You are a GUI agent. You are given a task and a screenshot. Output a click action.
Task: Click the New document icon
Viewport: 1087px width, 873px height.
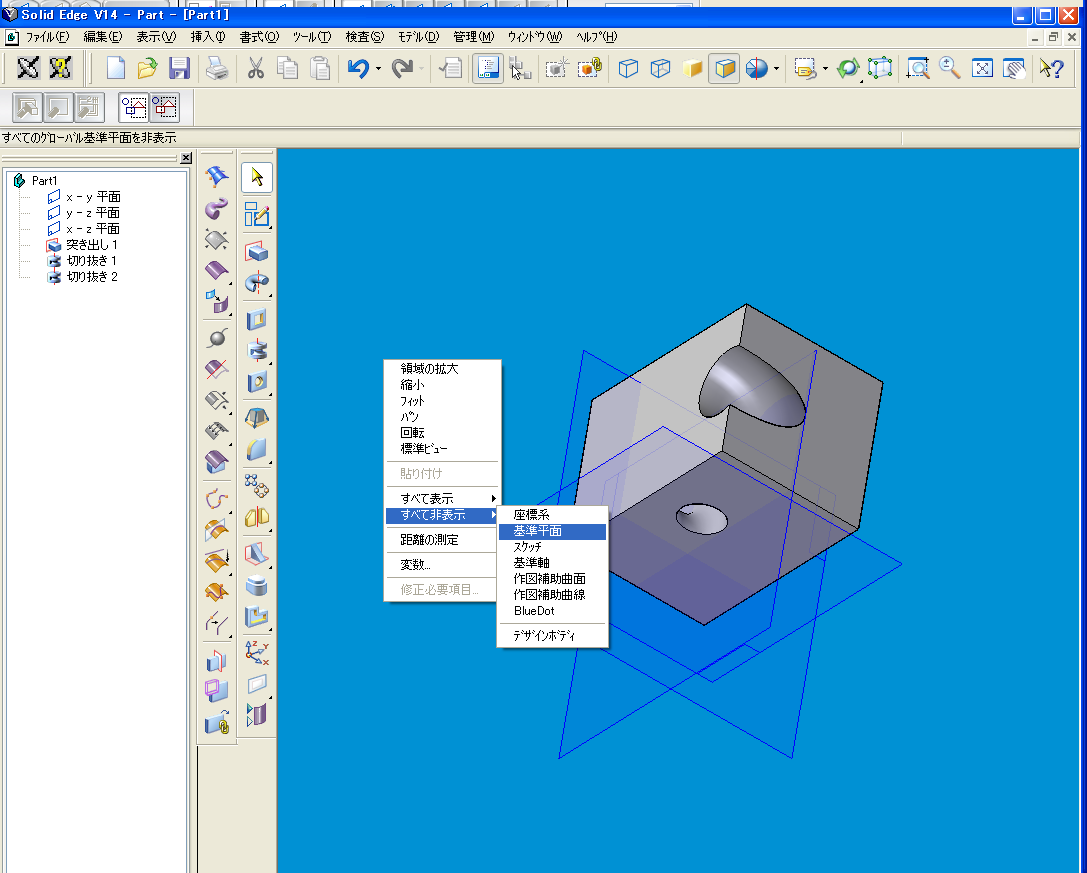[x=116, y=68]
